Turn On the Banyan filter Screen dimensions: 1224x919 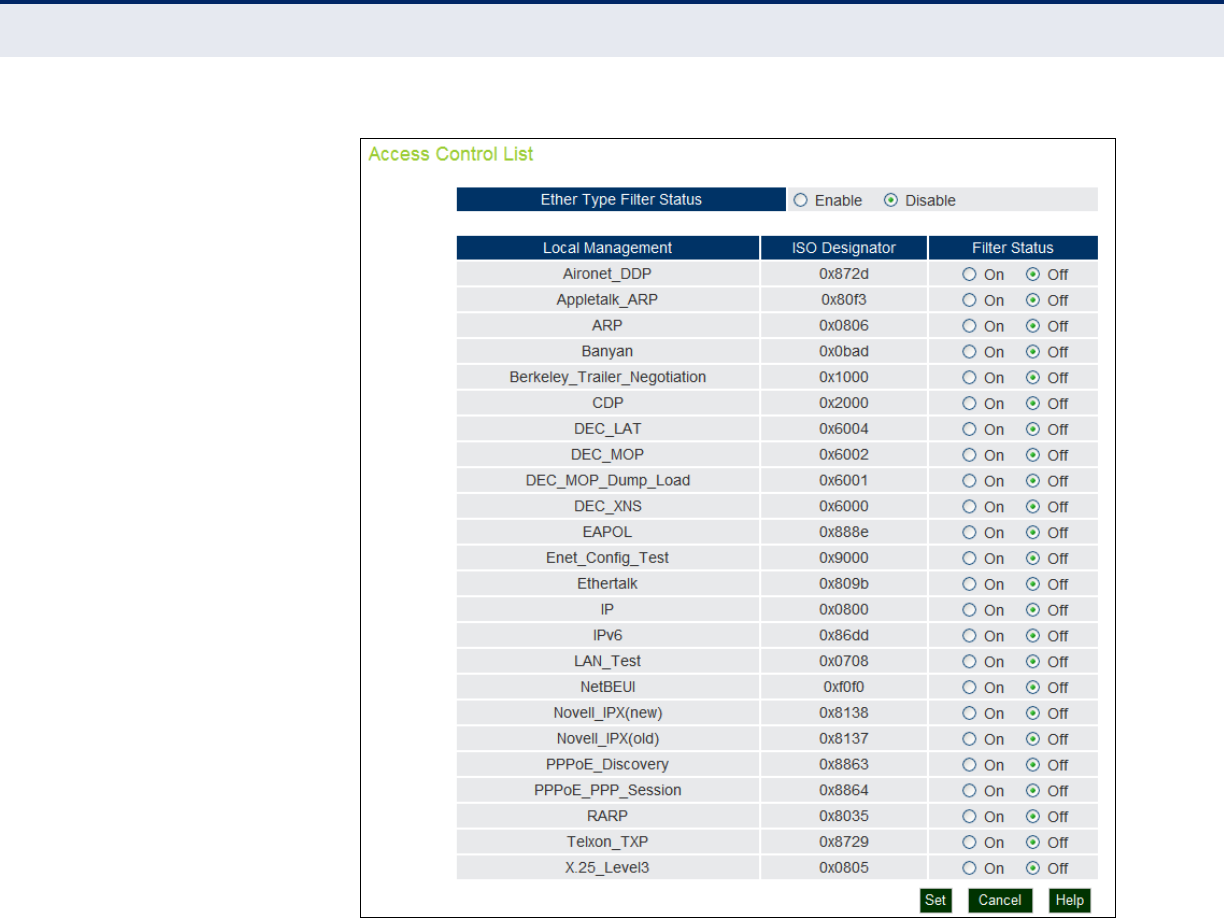click(x=969, y=352)
